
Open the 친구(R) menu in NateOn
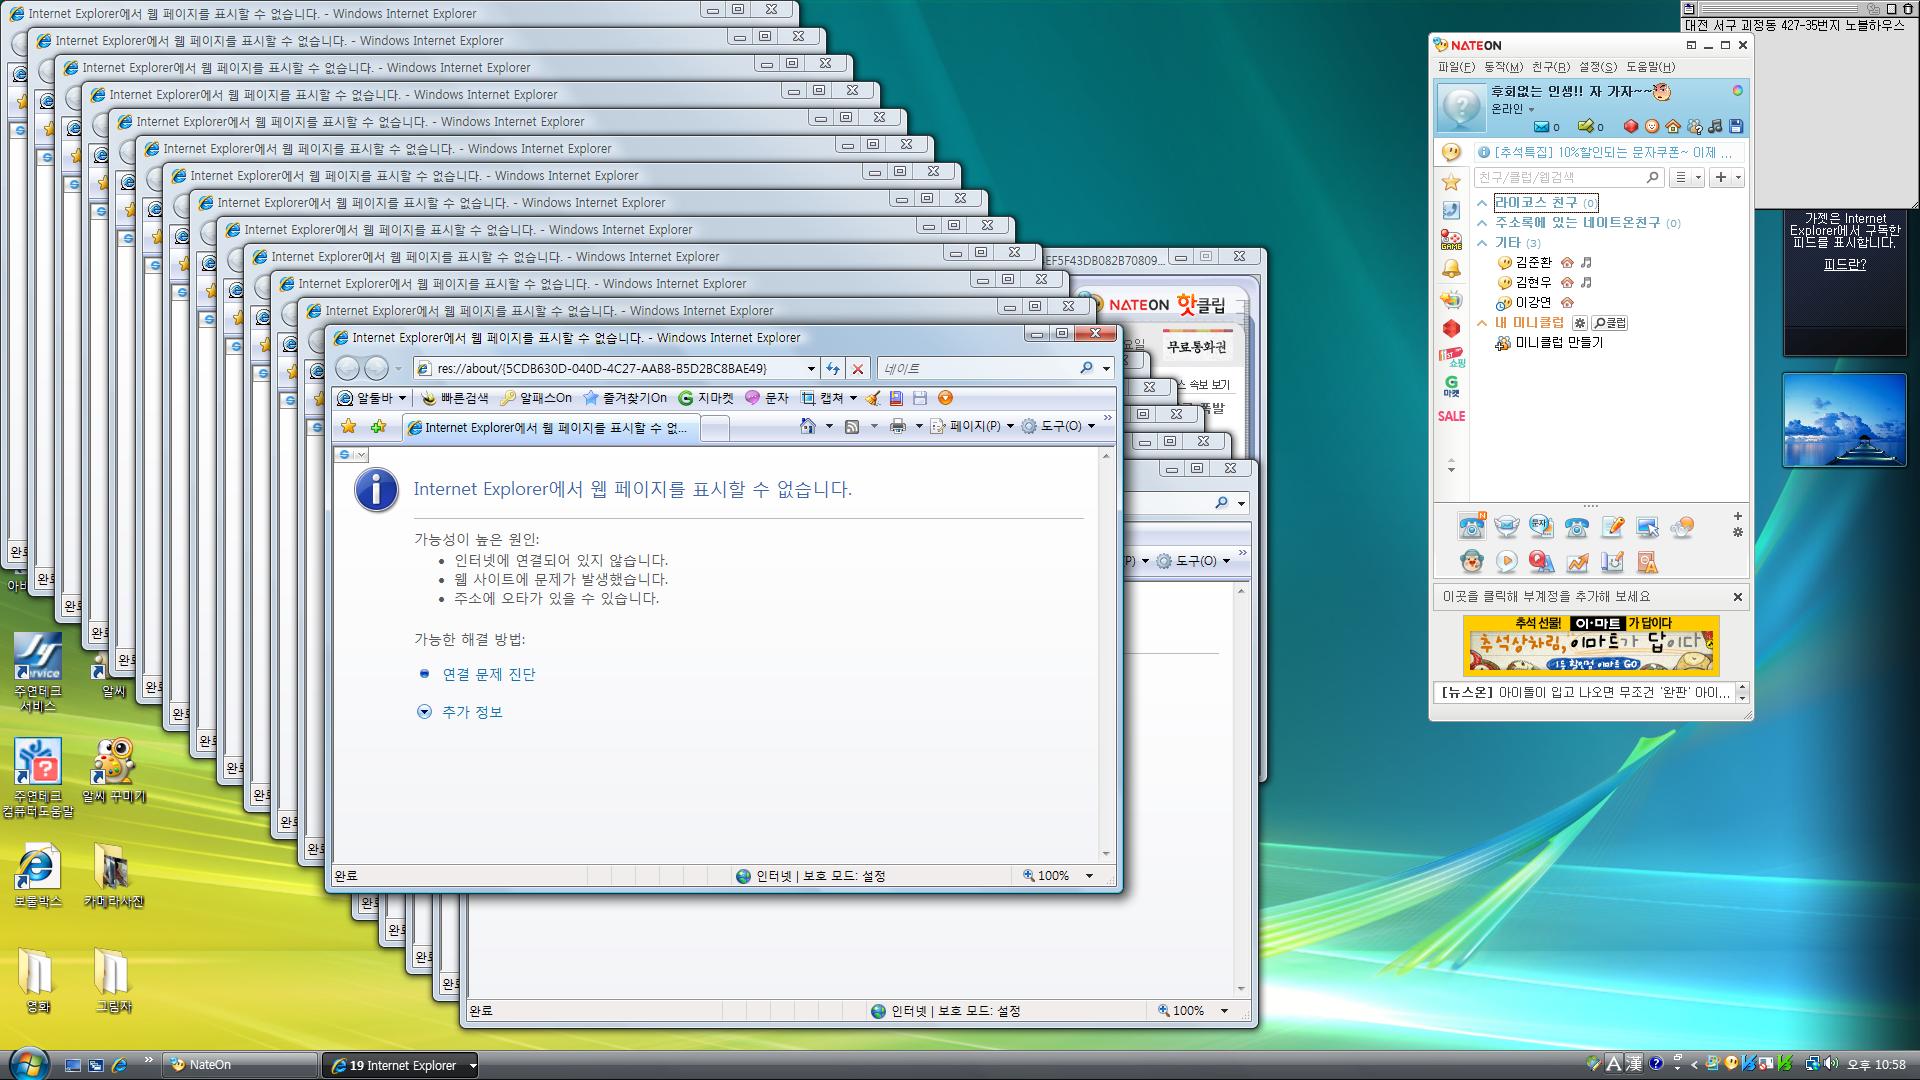tap(1551, 67)
